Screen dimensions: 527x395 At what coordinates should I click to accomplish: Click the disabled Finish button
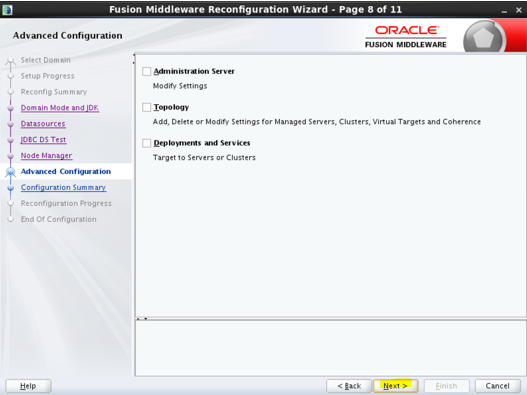(x=447, y=386)
